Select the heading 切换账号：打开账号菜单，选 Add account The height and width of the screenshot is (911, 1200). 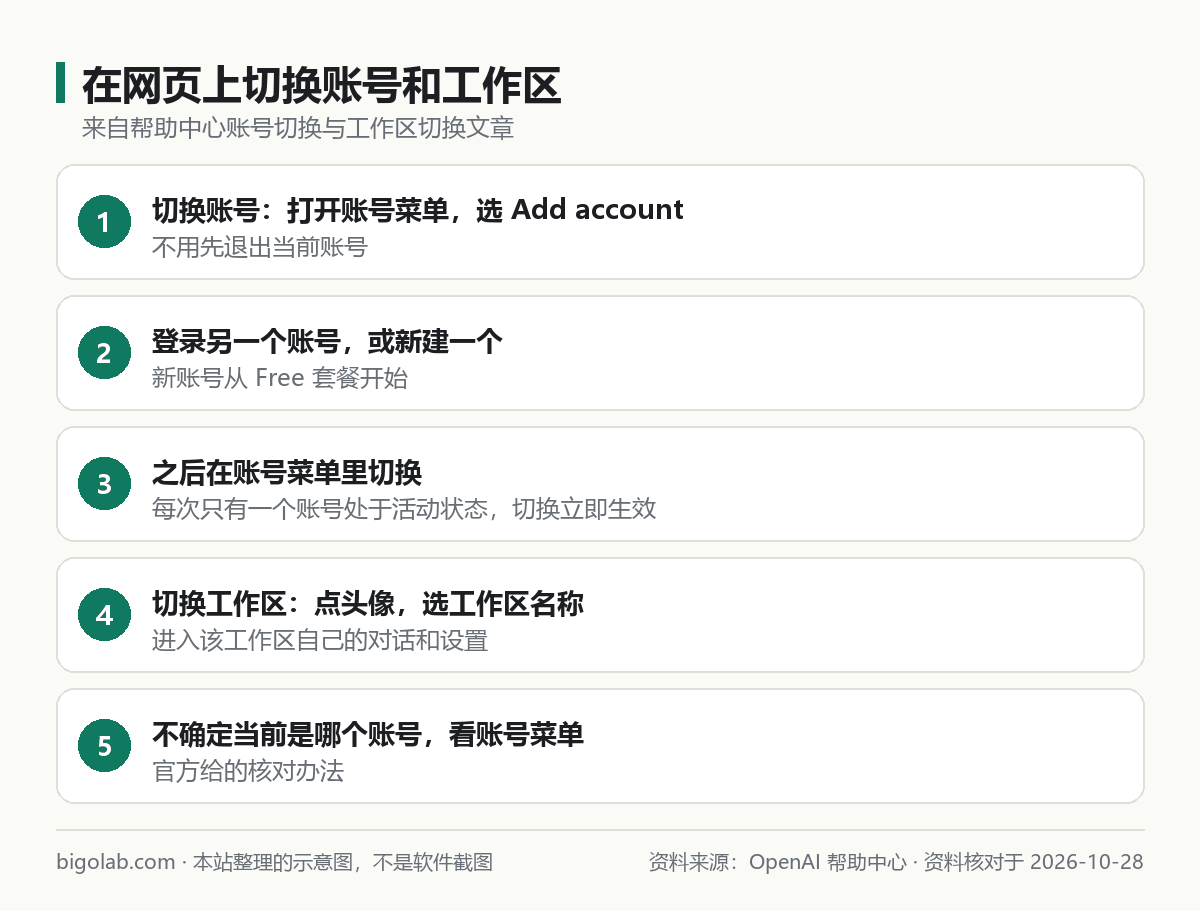coord(418,209)
